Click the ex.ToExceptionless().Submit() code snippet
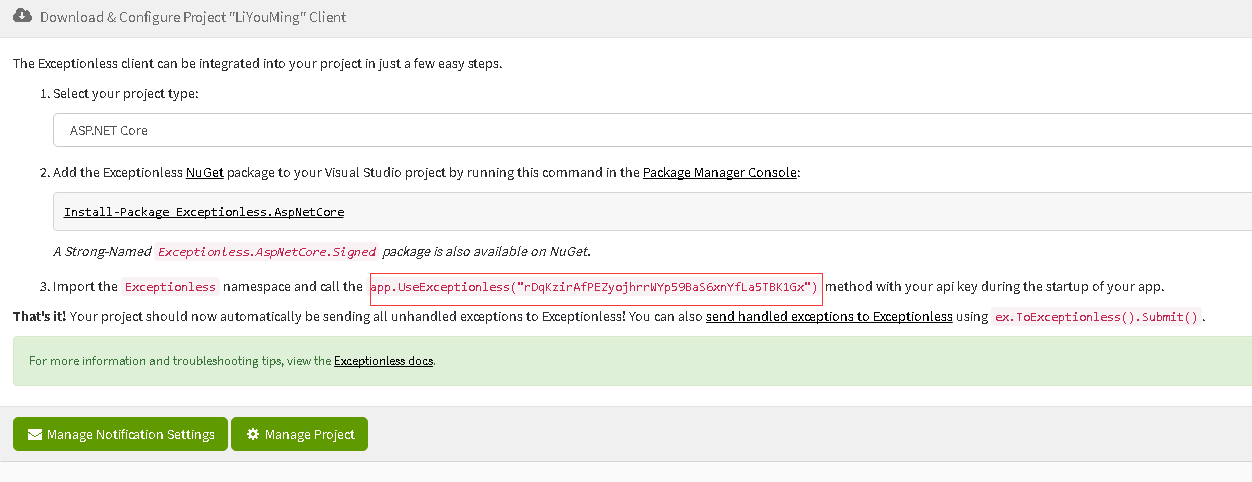This screenshot has height=482, width=1252. [1096, 316]
